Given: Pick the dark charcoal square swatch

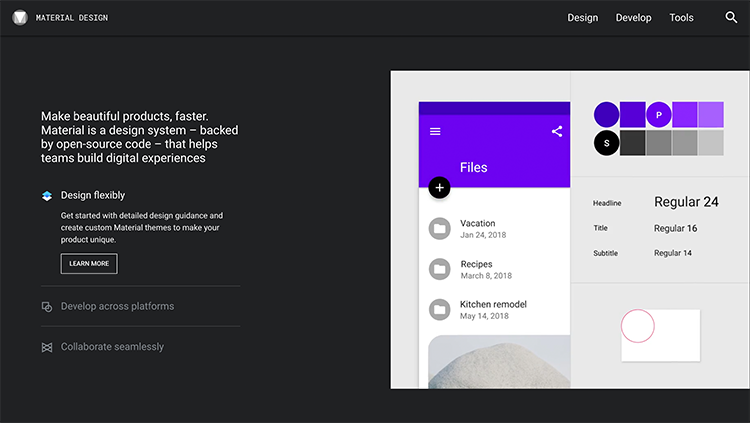Looking at the screenshot, I should 632,143.
